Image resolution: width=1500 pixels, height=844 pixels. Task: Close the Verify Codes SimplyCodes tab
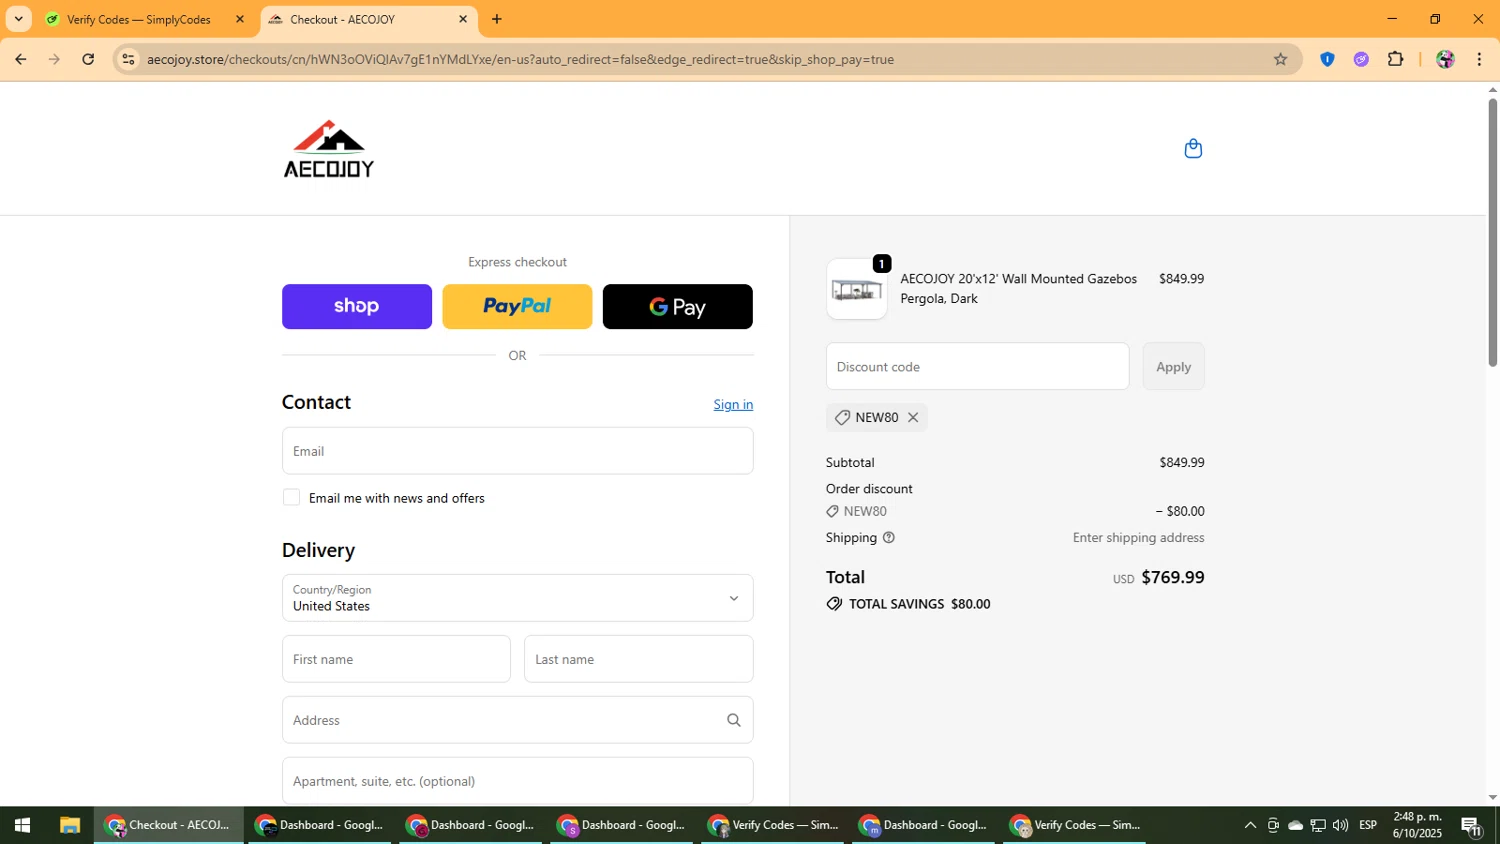pos(239,19)
